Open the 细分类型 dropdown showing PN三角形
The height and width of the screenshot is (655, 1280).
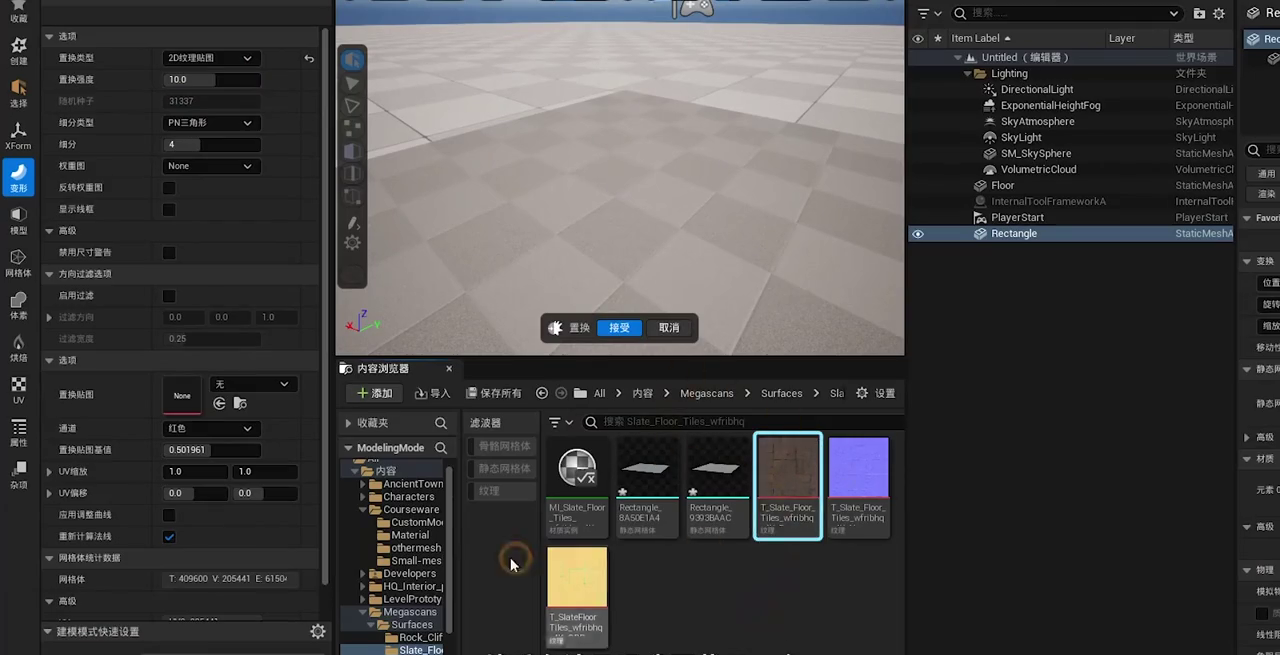(x=211, y=123)
